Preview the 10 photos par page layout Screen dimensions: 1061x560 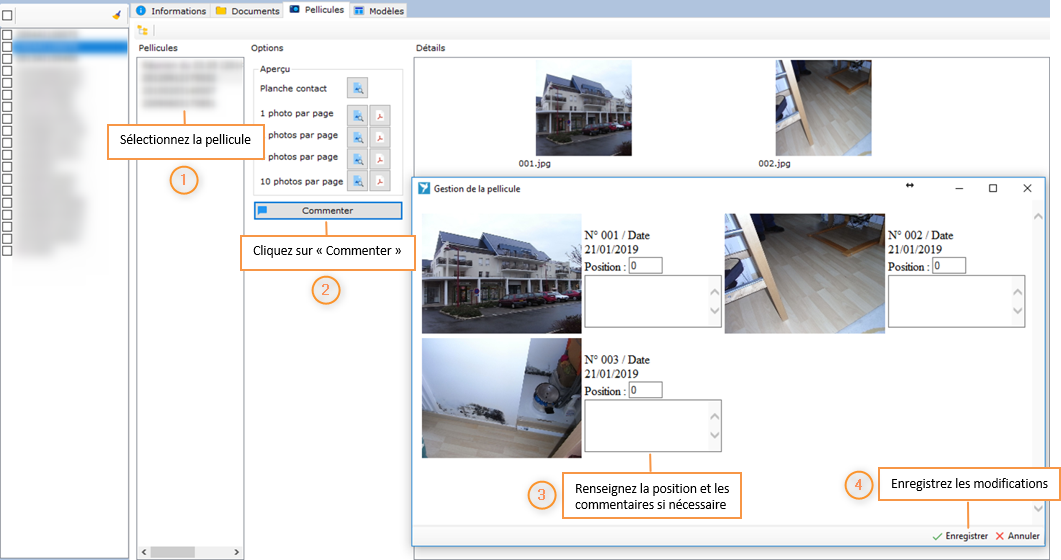[357, 181]
